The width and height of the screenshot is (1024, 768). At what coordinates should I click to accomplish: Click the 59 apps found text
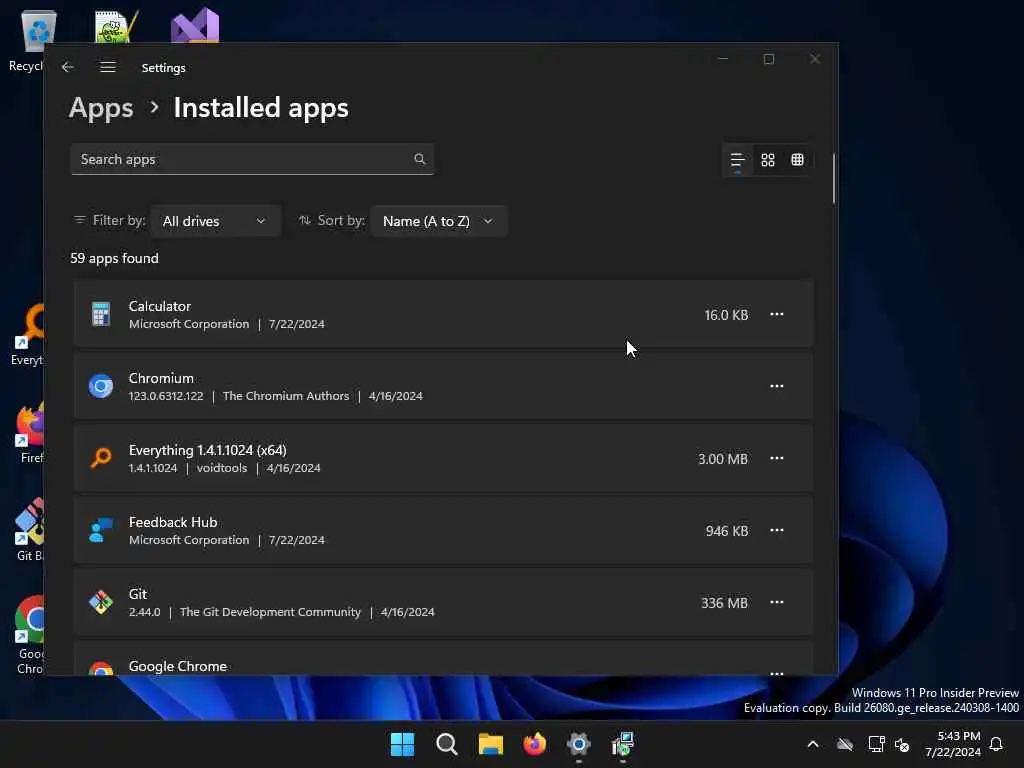click(x=114, y=258)
